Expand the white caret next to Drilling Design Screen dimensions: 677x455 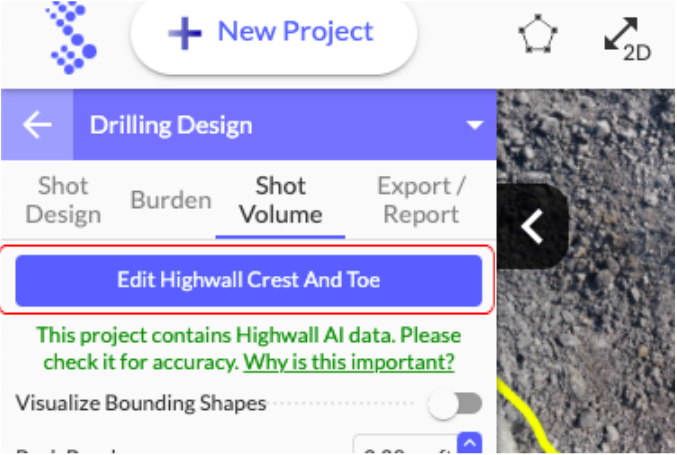475,125
